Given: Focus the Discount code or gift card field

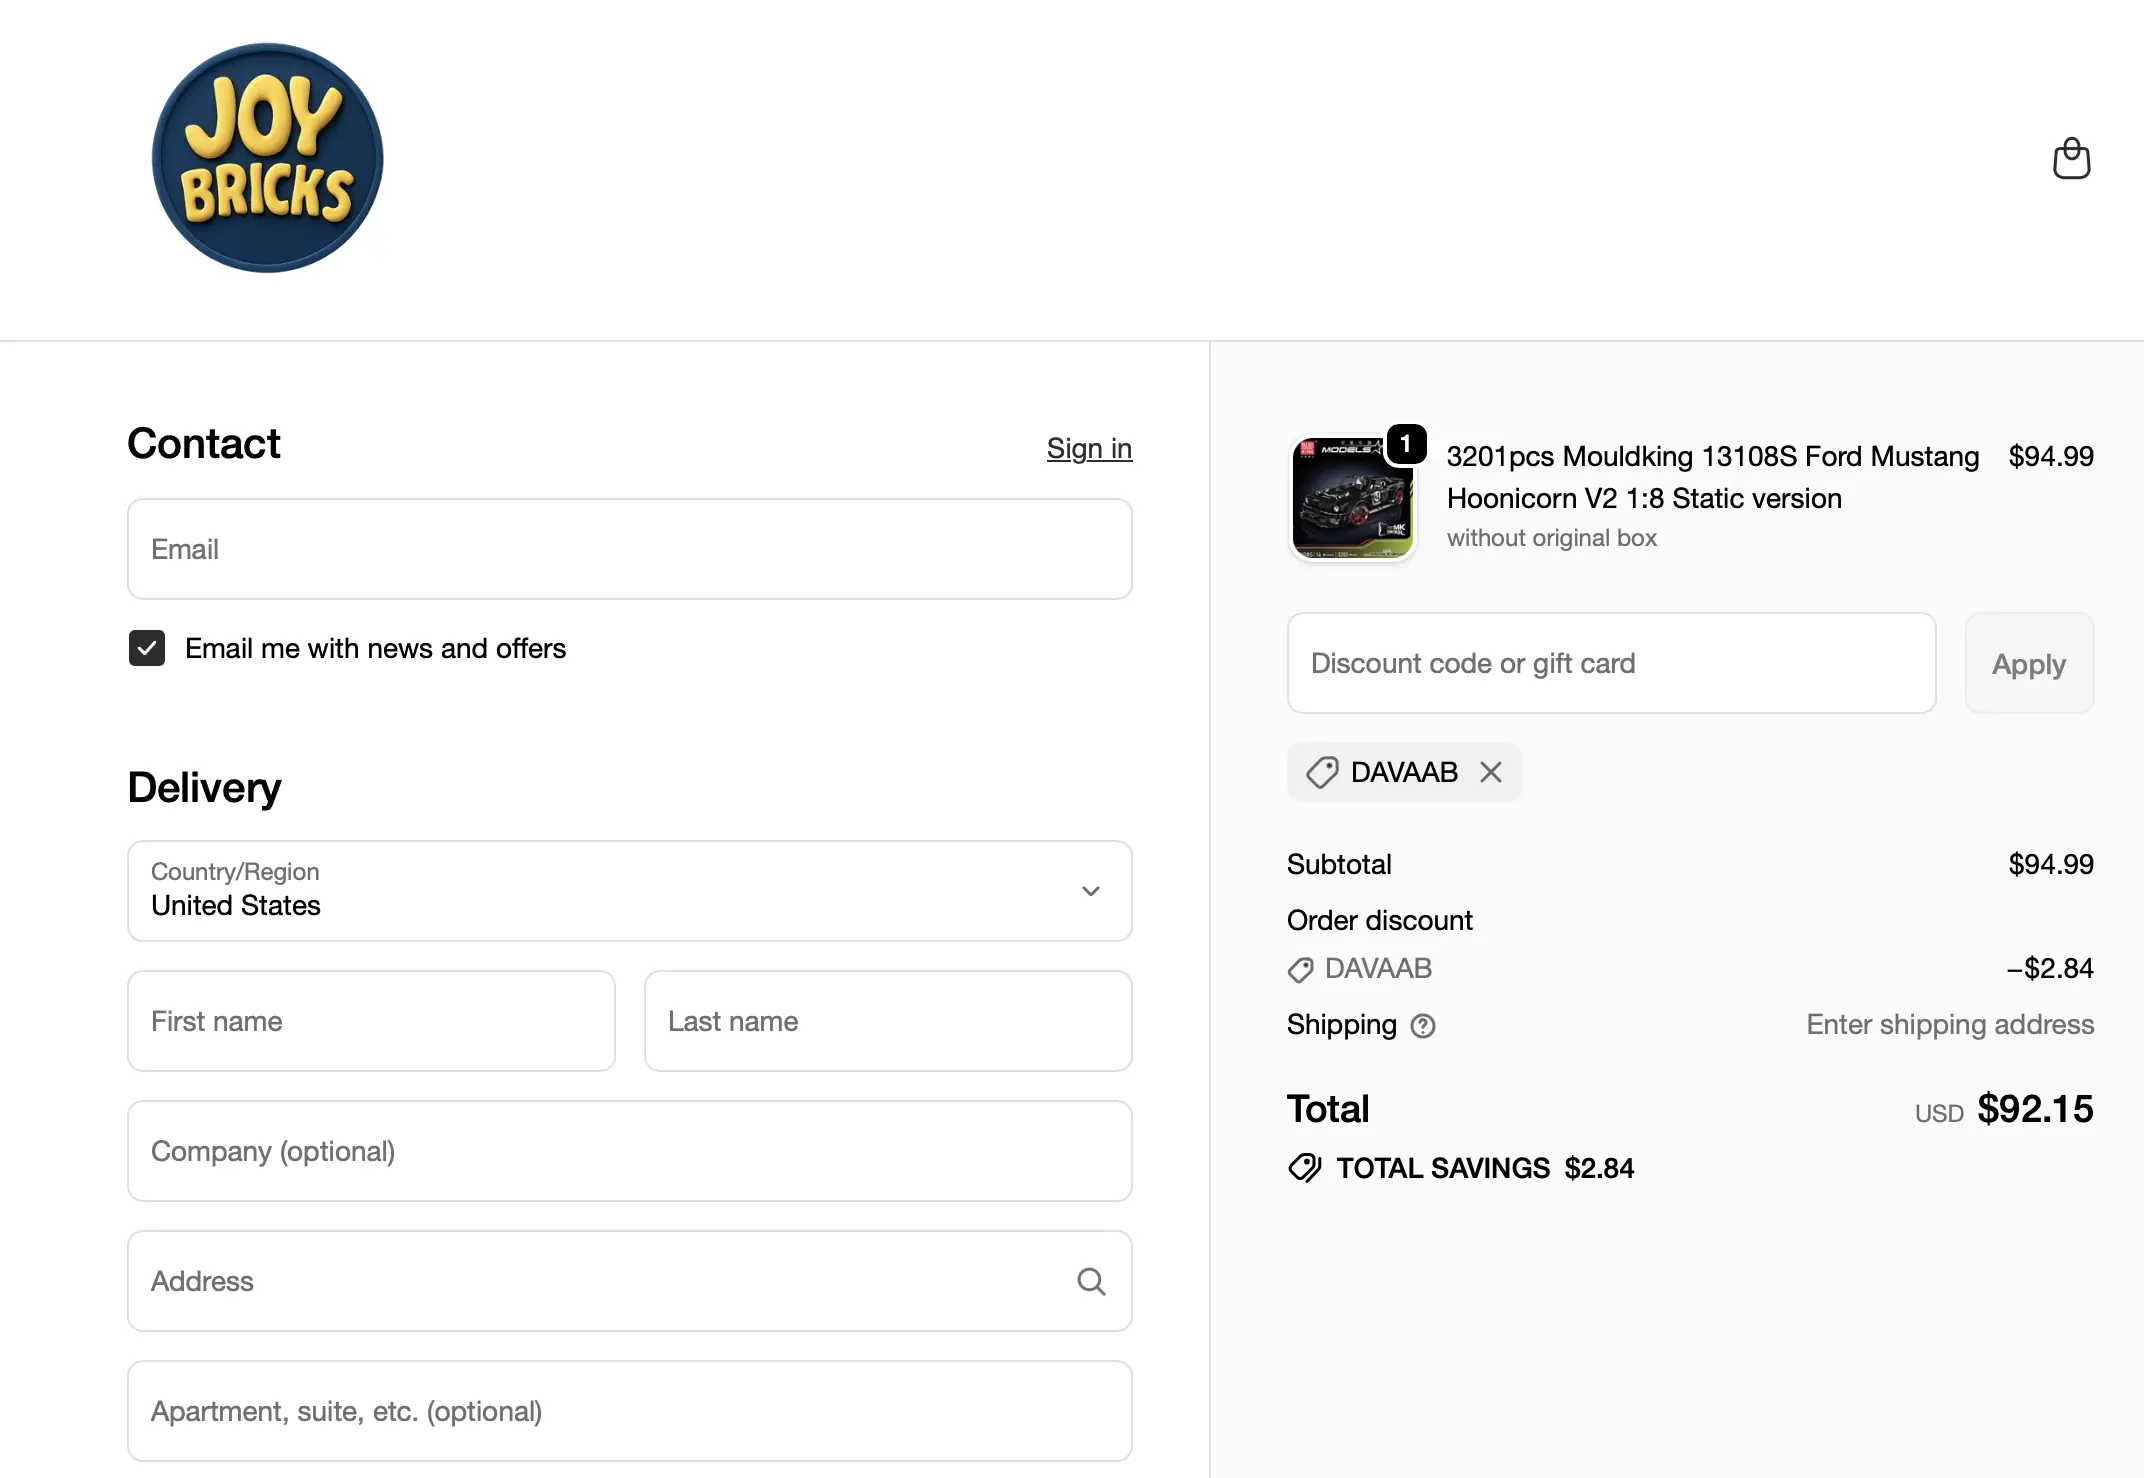Looking at the screenshot, I should 1611,663.
